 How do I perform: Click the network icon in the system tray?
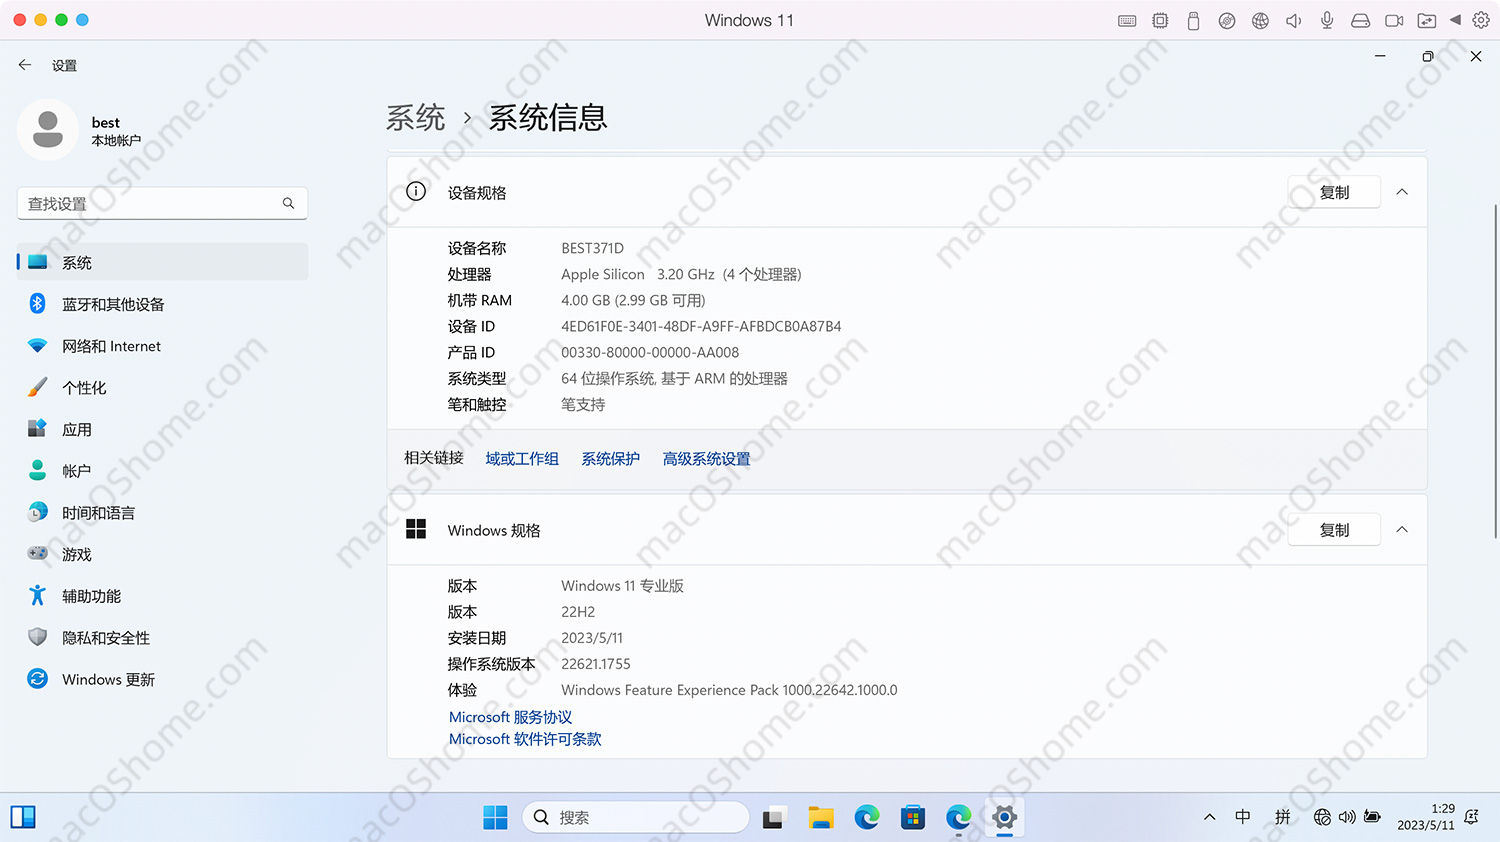point(1322,817)
